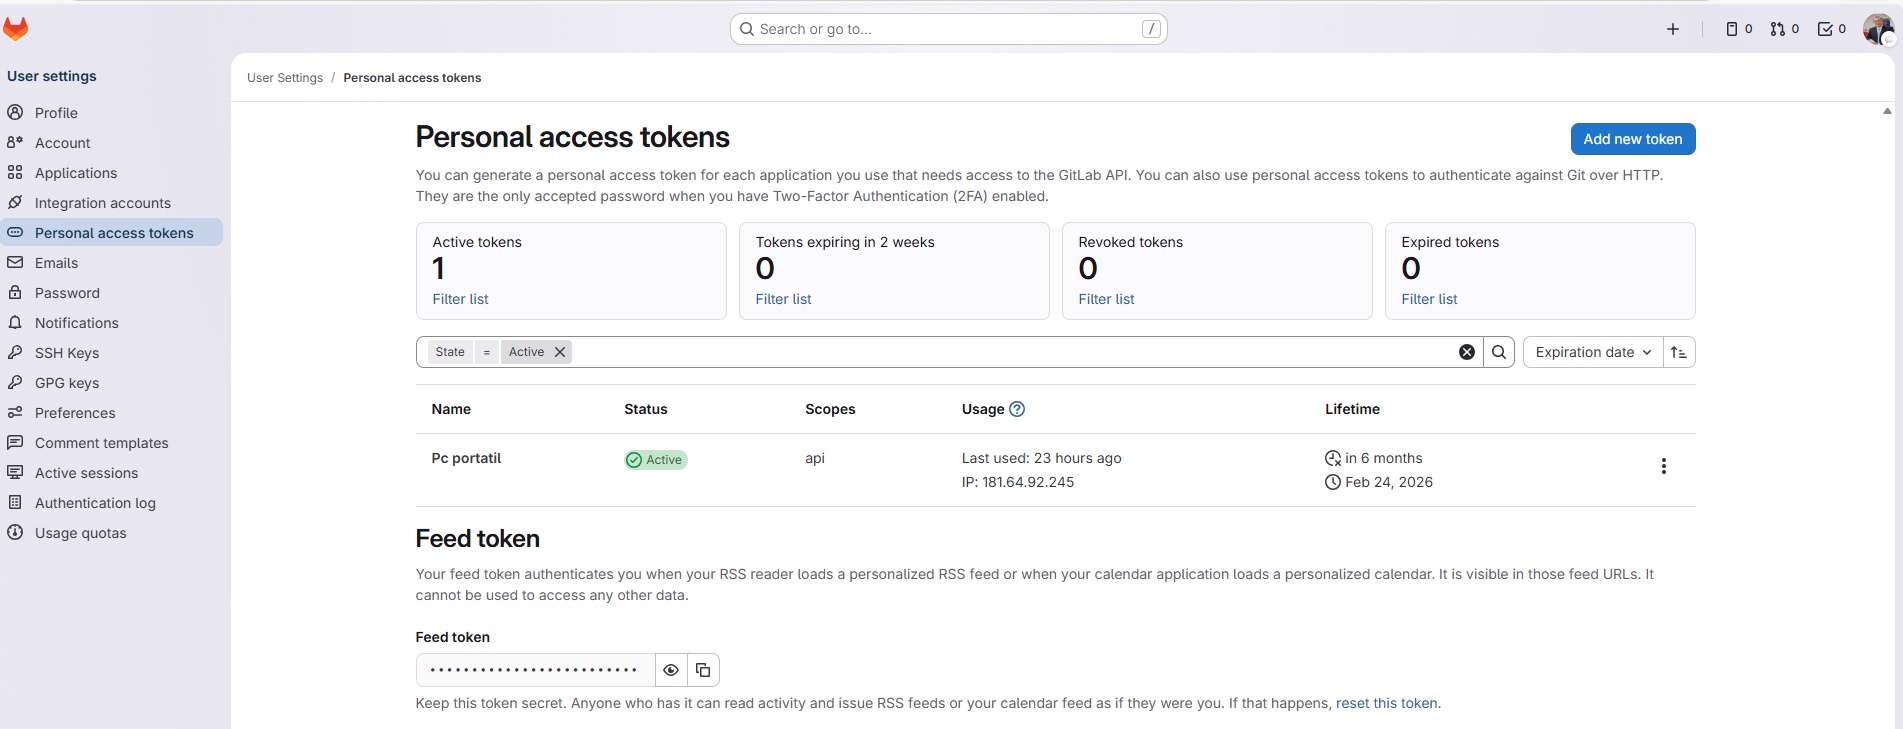Go to SSH Keys settings
The width and height of the screenshot is (1903, 729).
[67, 353]
